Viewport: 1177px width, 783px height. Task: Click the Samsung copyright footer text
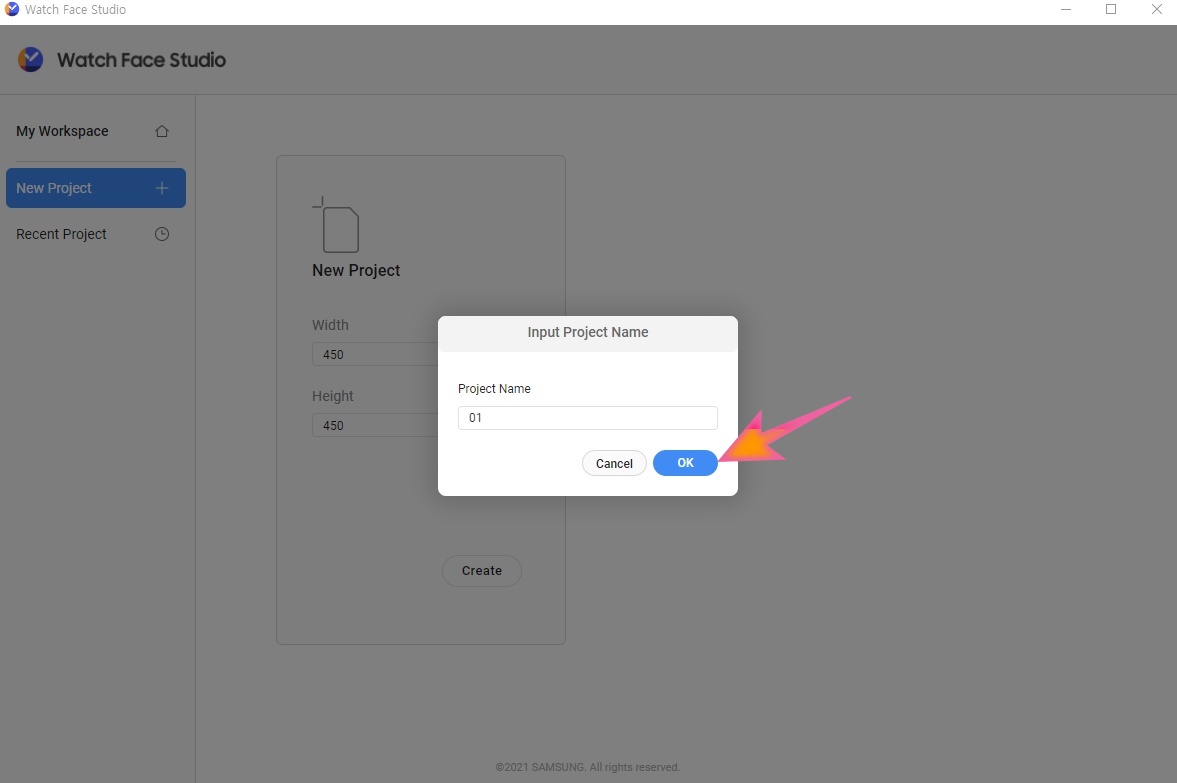pyautogui.click(x=588, y=767)
